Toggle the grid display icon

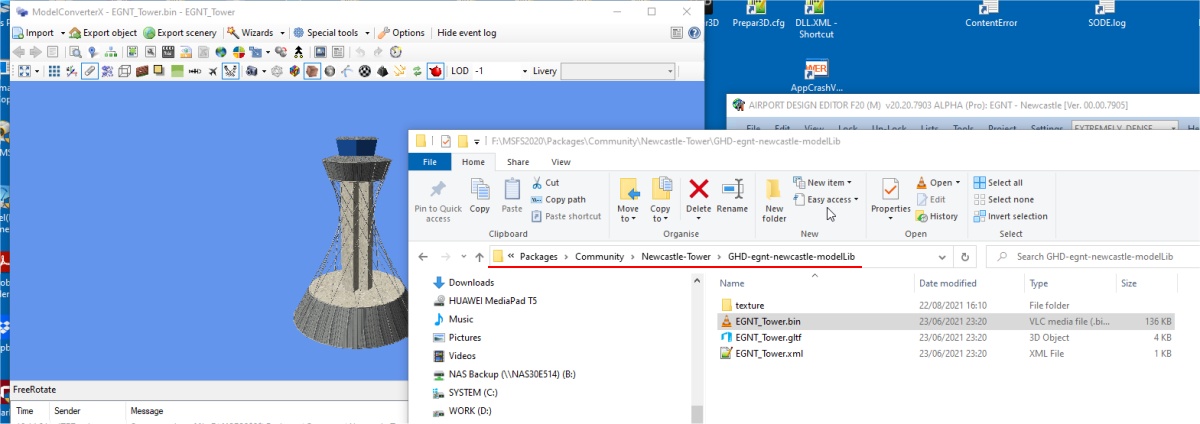pyautogui.click(x=54, y=71)
